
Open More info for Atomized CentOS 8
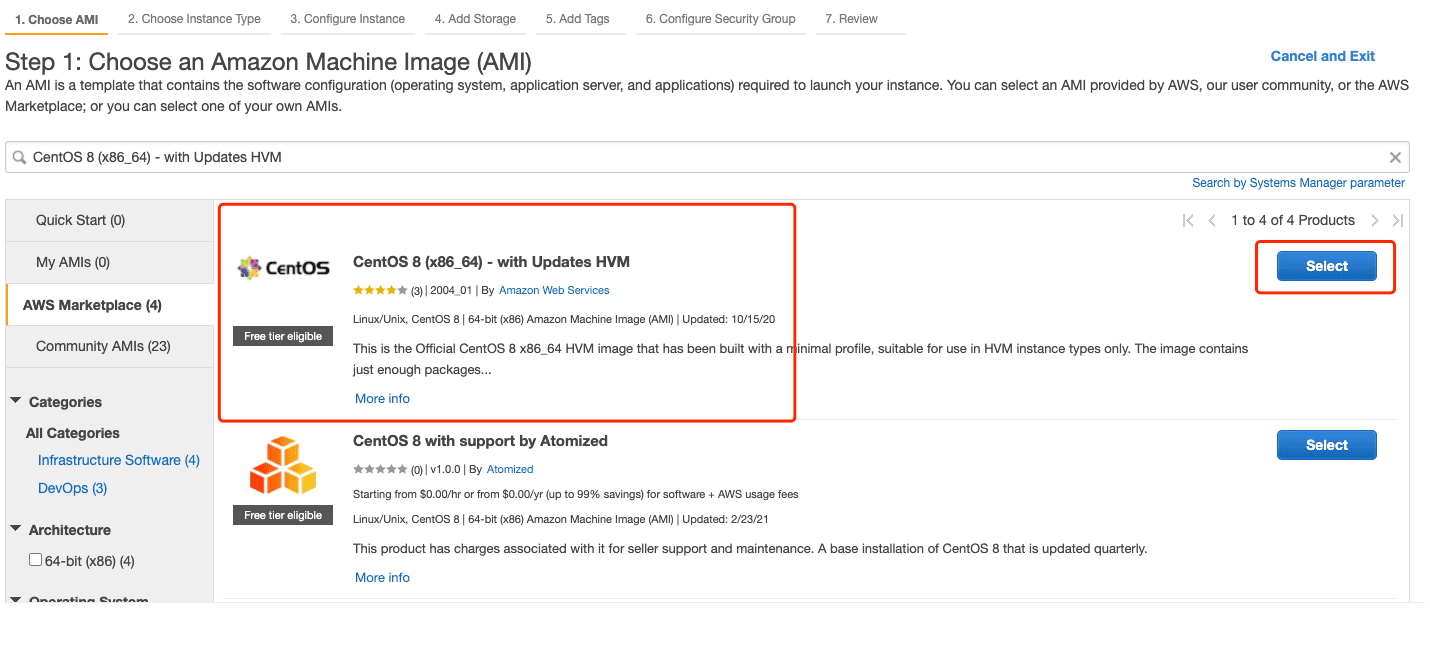(x=382, y=577)
